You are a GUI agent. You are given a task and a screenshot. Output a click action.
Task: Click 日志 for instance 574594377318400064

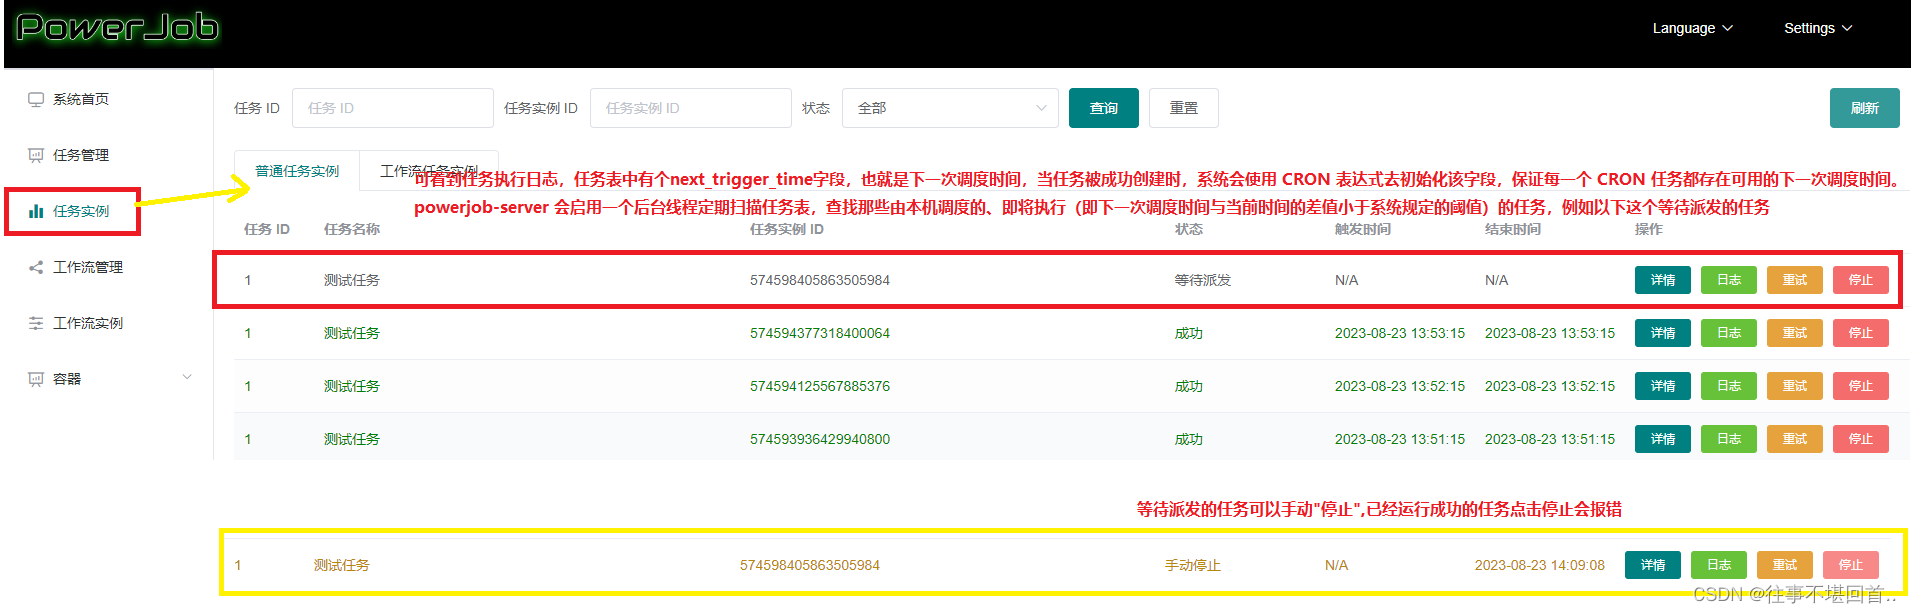click(x=1729, y=333)
